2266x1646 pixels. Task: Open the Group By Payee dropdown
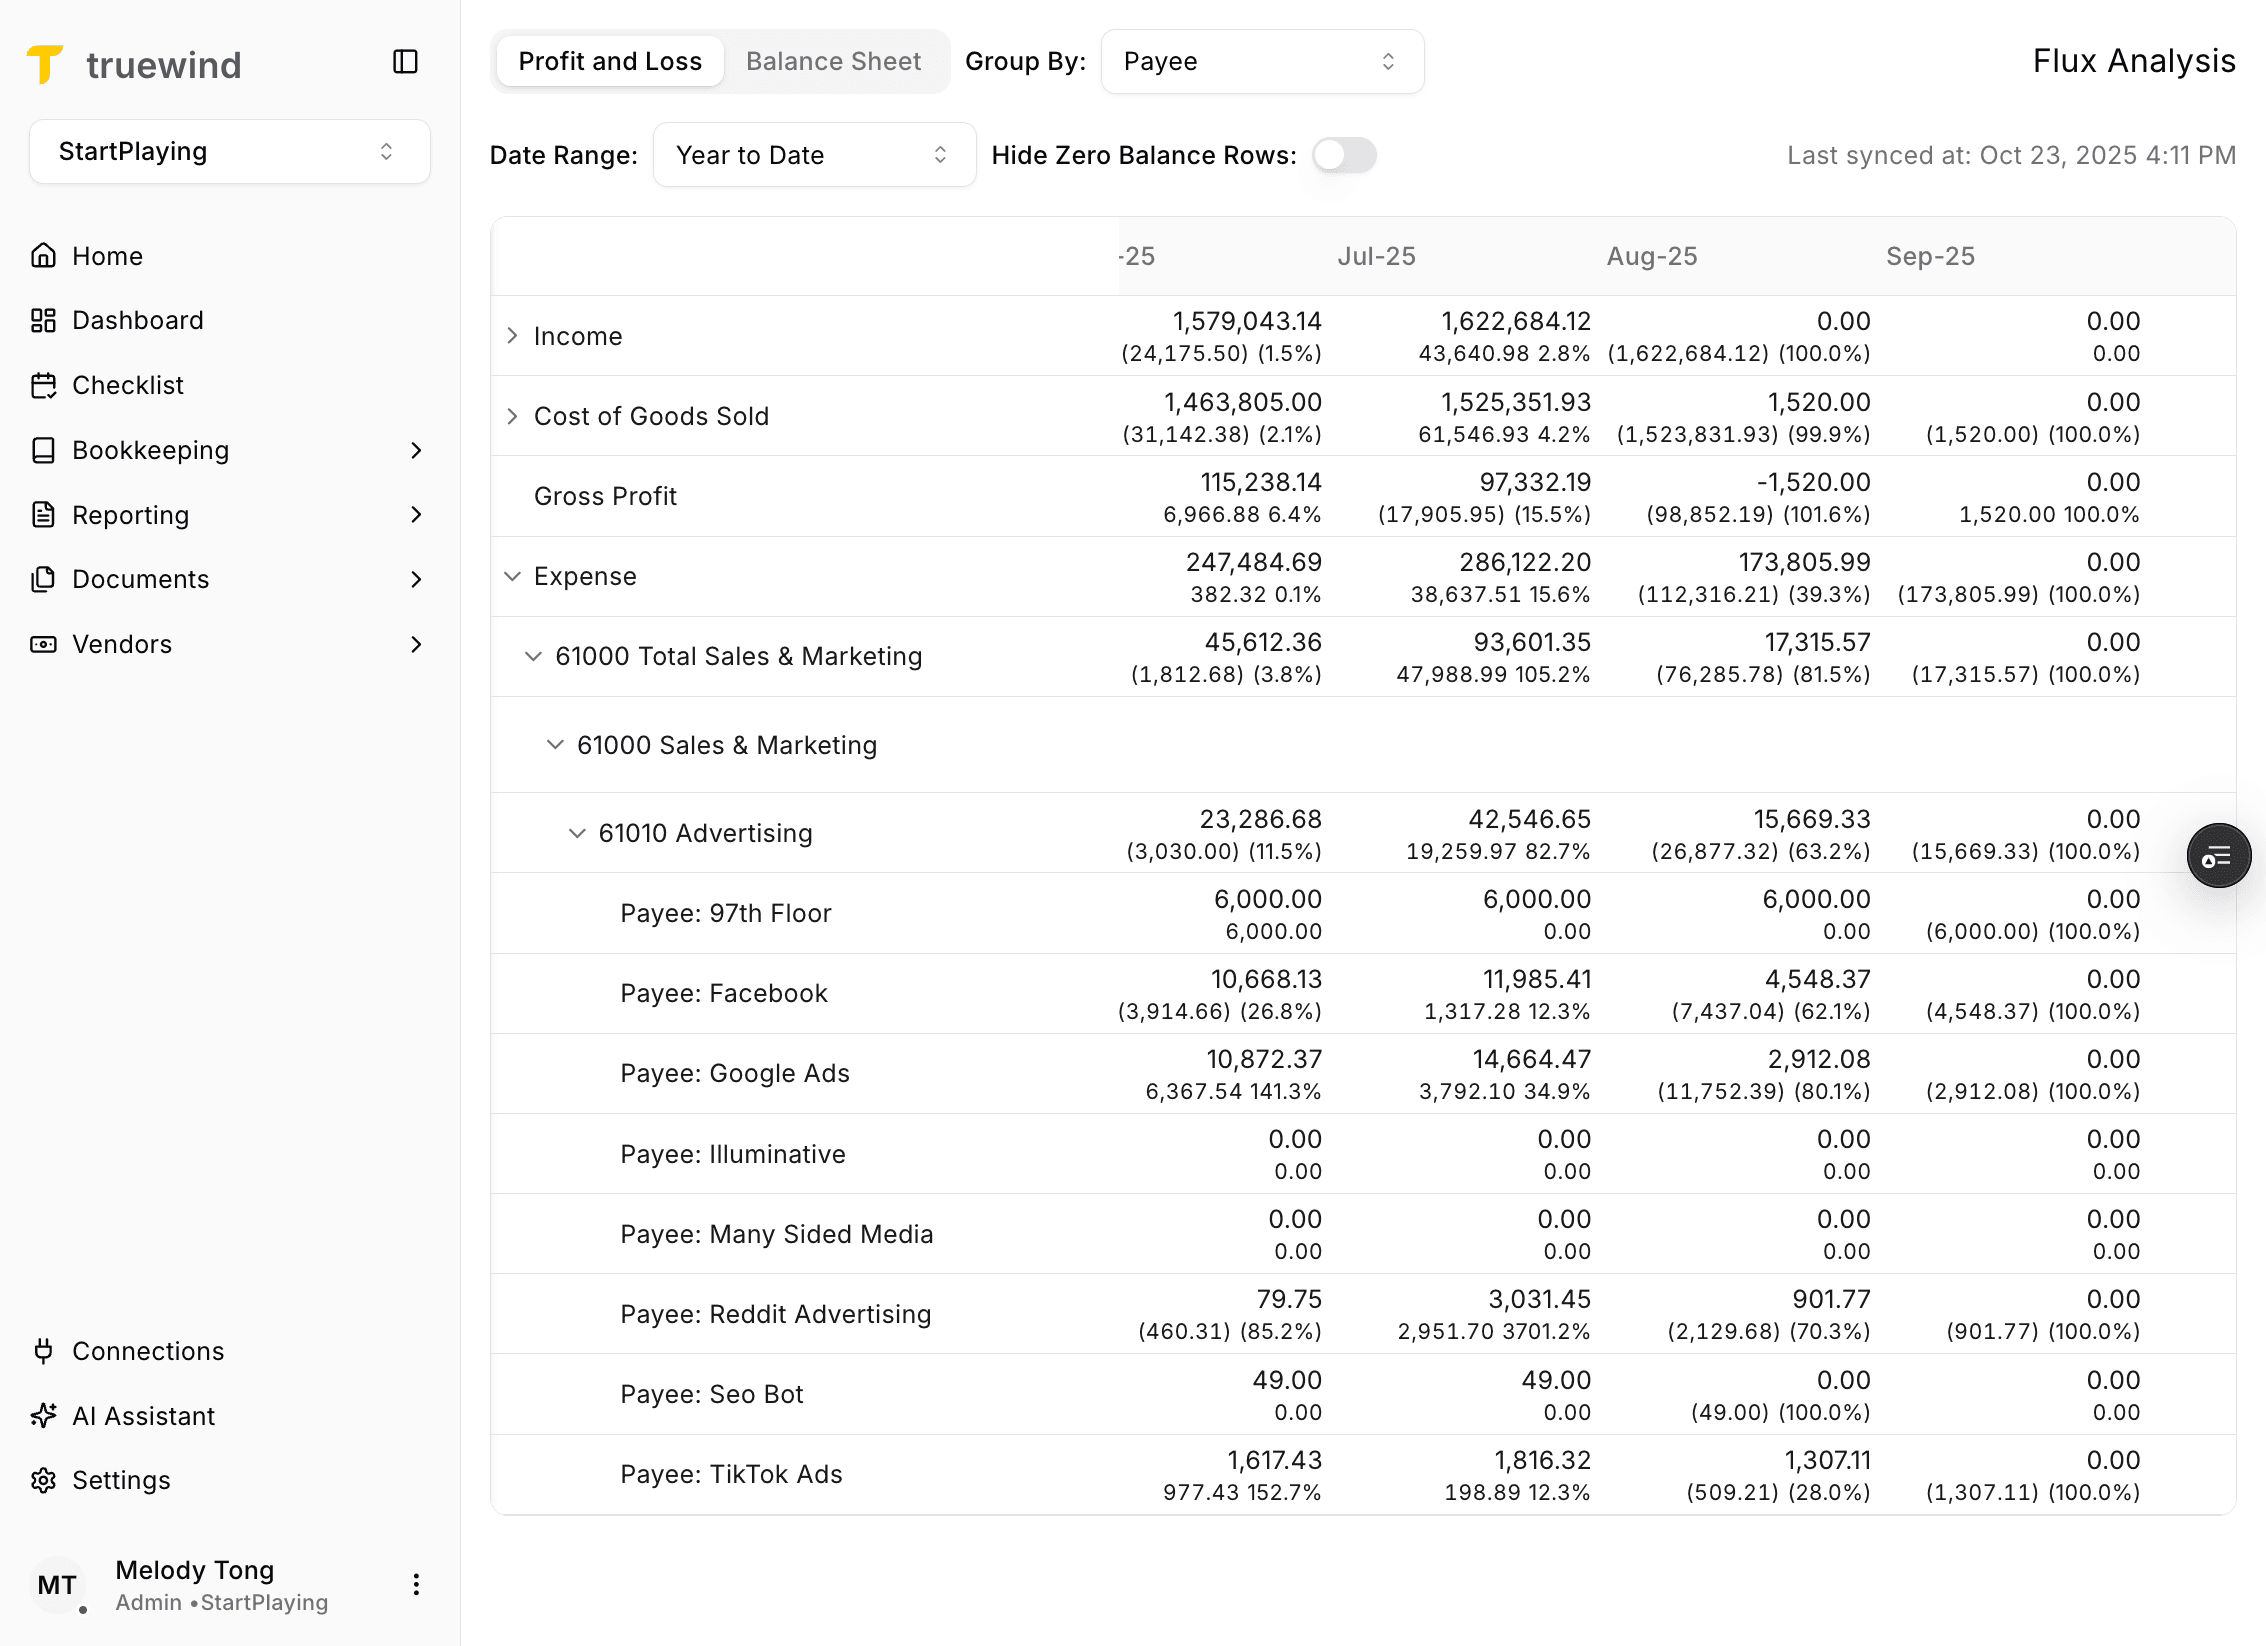(1262, 61)
